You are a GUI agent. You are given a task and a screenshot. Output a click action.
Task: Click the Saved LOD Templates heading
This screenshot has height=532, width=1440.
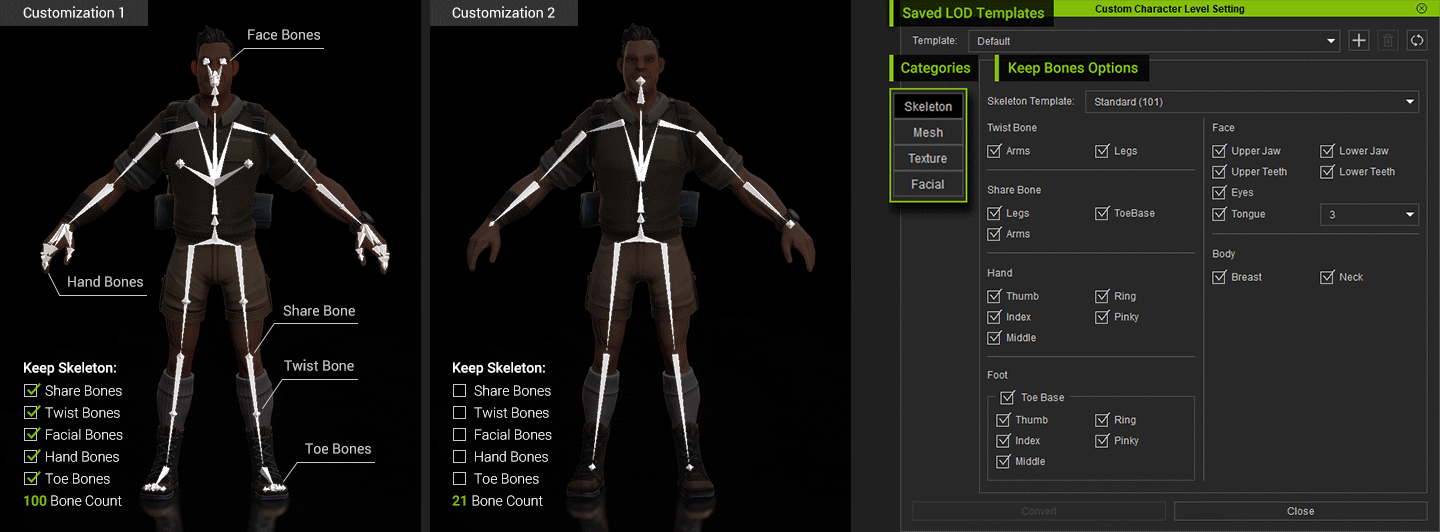pyautogui.click(x=973, y=13)
